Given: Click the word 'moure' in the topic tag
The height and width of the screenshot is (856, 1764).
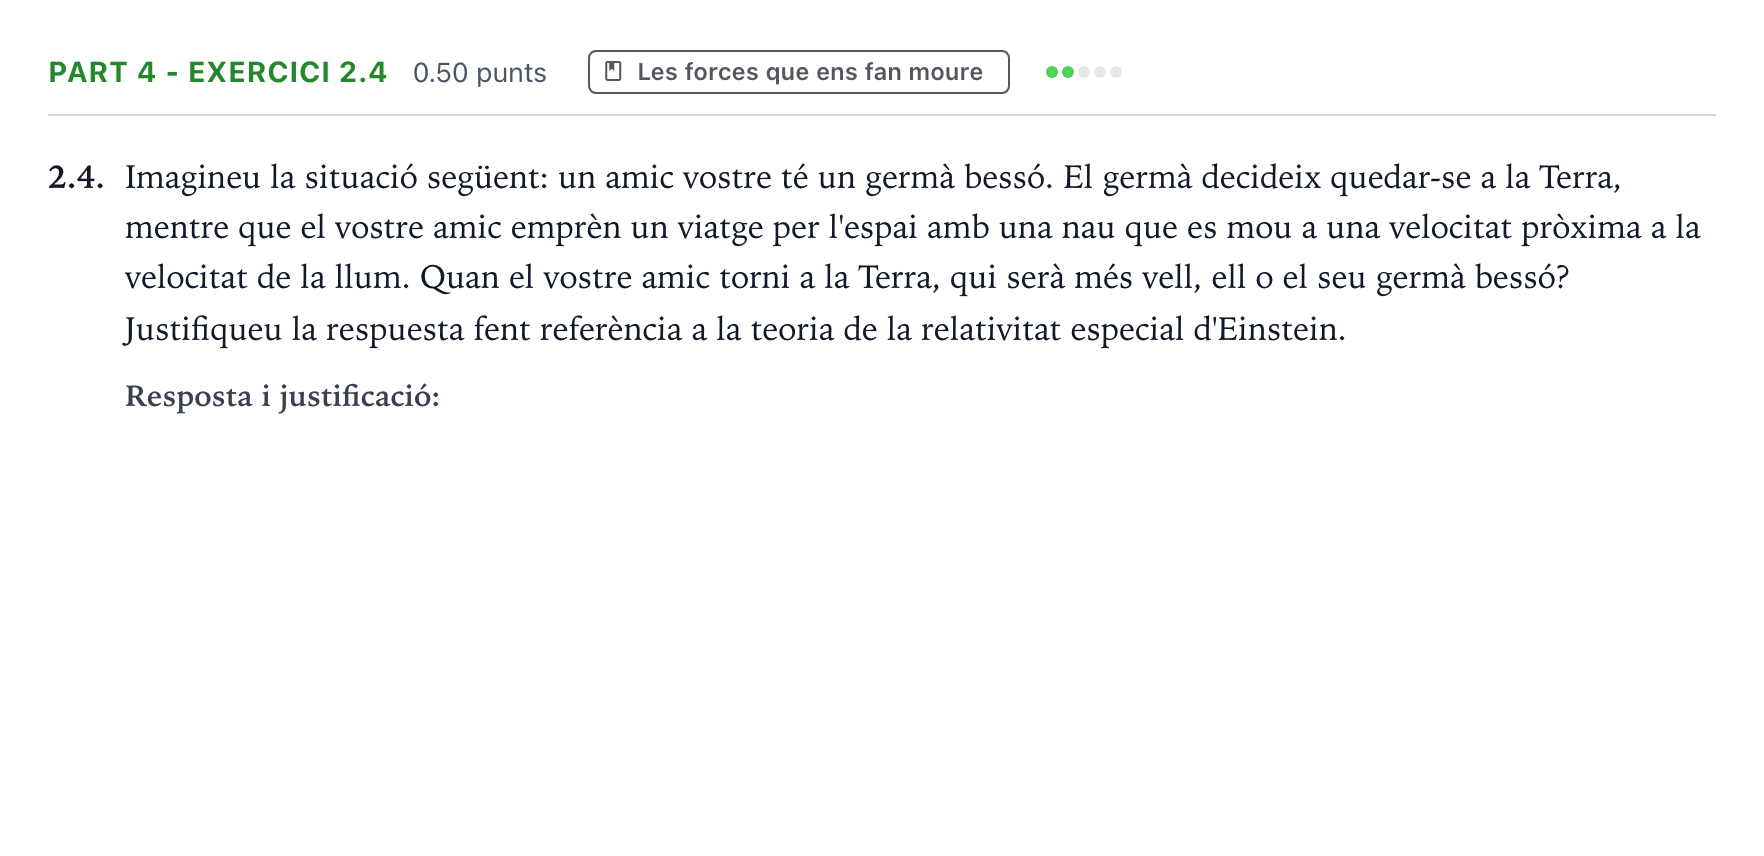Looking at the screenshot, I should point(945,72).
